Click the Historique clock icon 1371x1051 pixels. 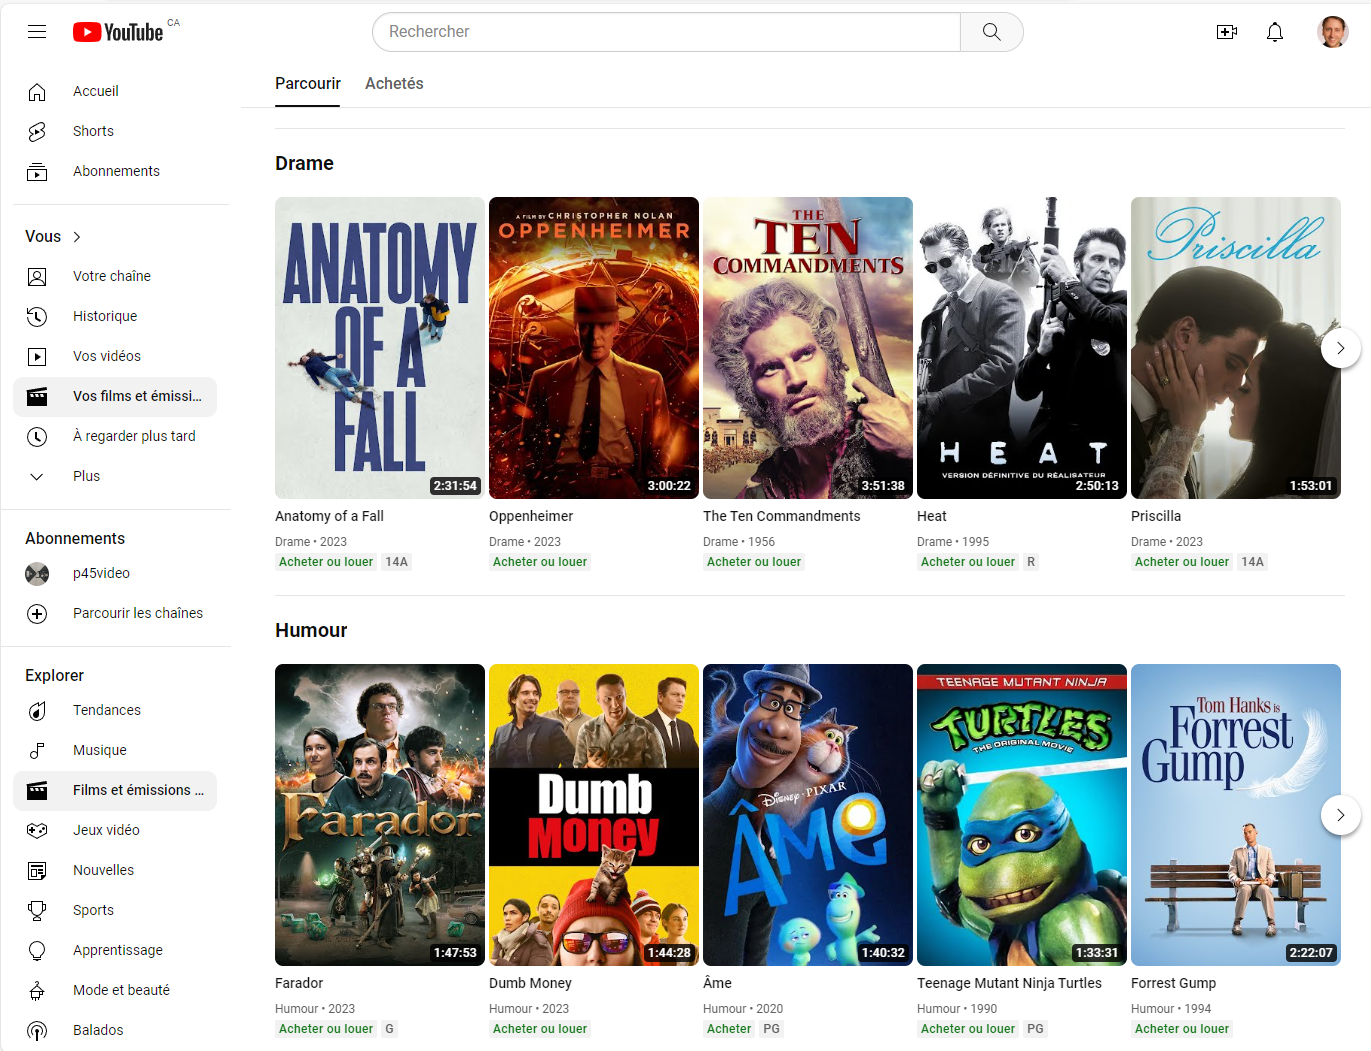tap(37, 316)
